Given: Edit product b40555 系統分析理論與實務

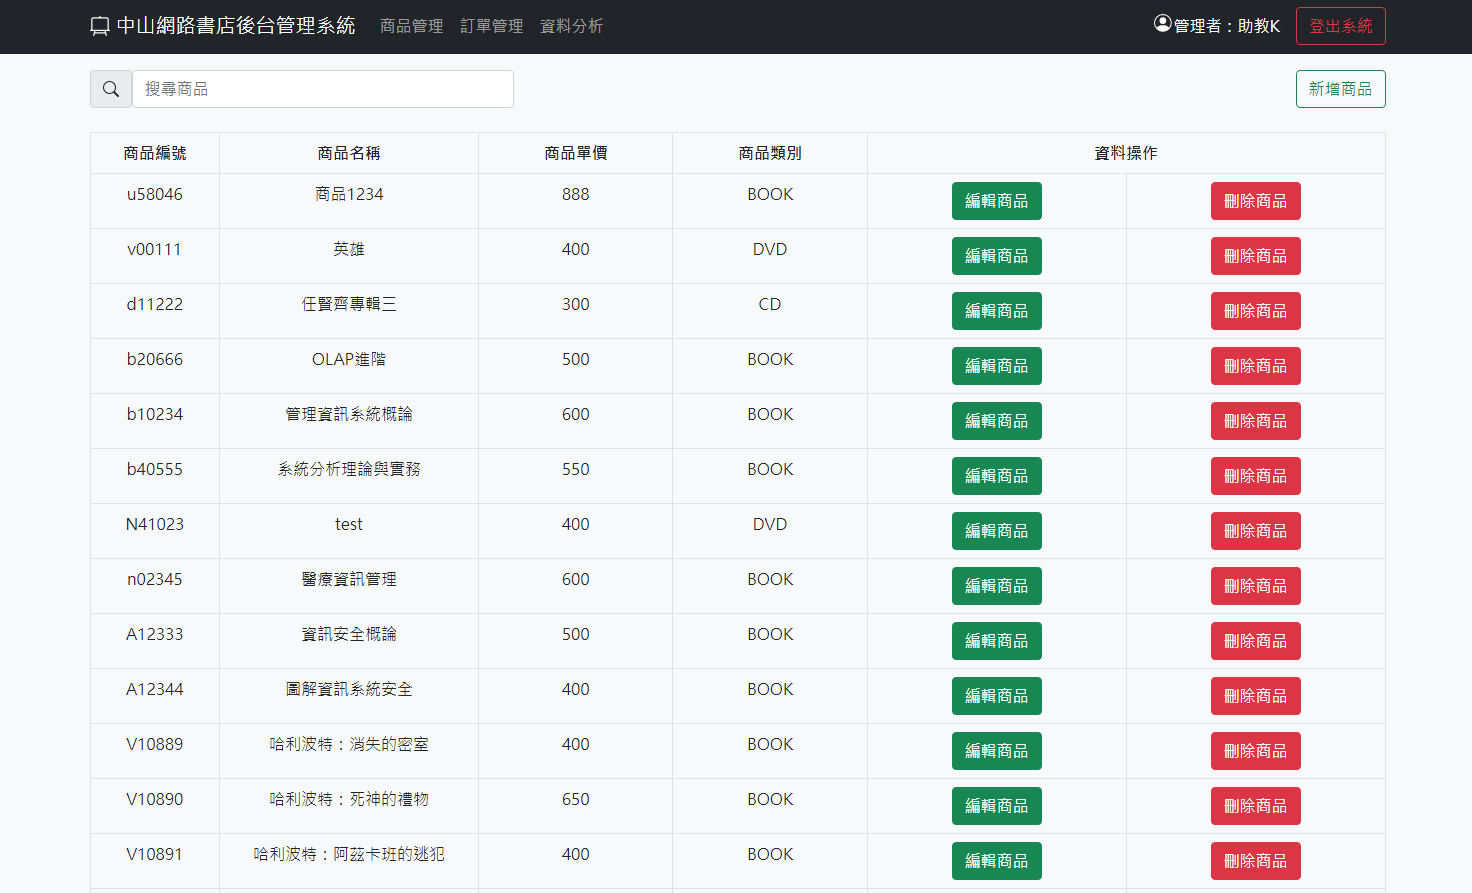Looking at the screenshot, I should click(996, 476).
